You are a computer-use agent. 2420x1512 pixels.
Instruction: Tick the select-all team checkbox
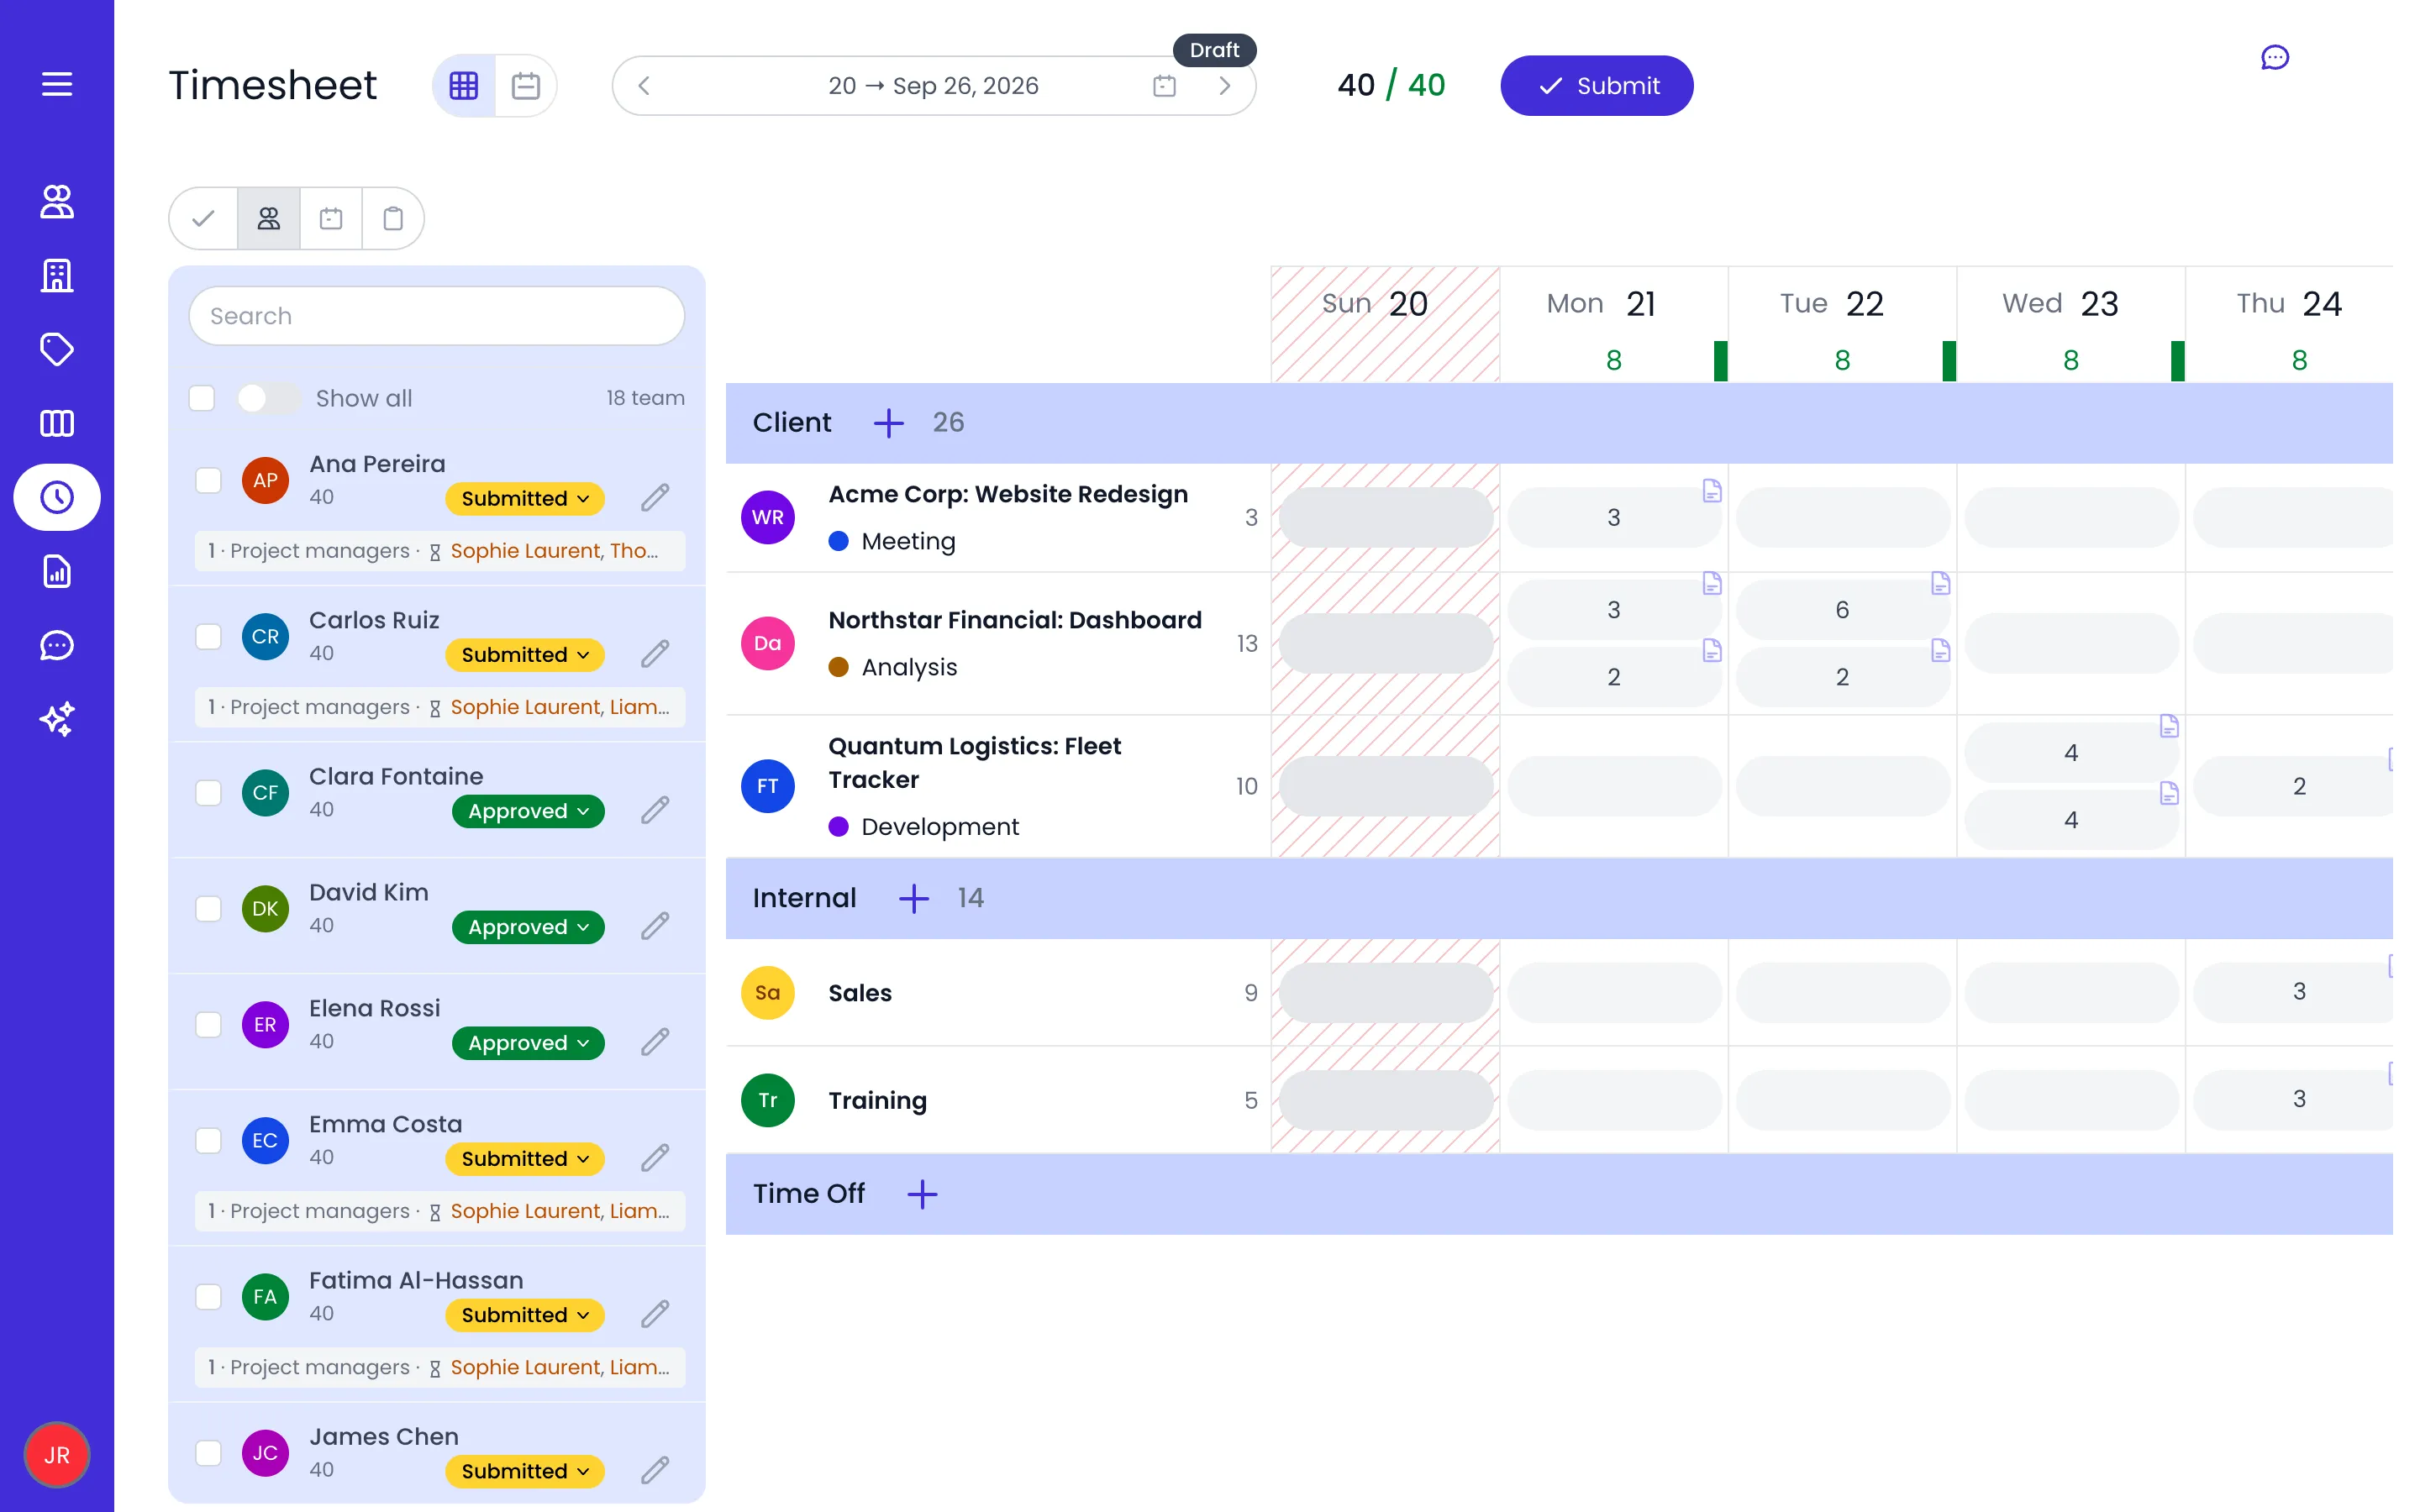click(202, 398)
